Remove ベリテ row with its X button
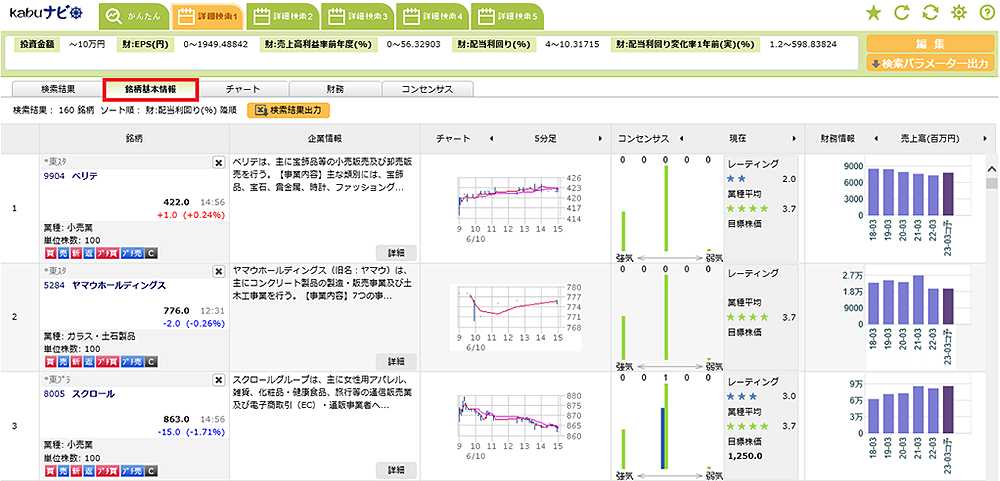 [218, 163]
